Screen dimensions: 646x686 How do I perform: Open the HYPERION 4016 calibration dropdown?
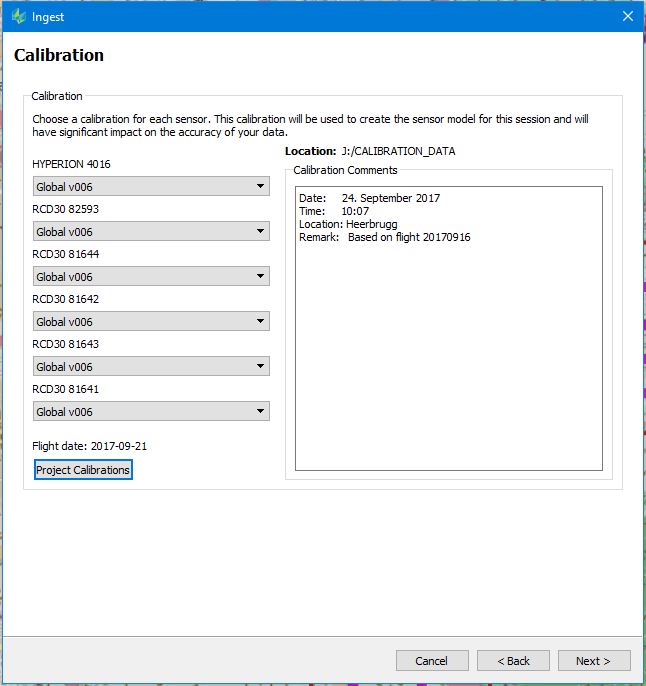151,186
